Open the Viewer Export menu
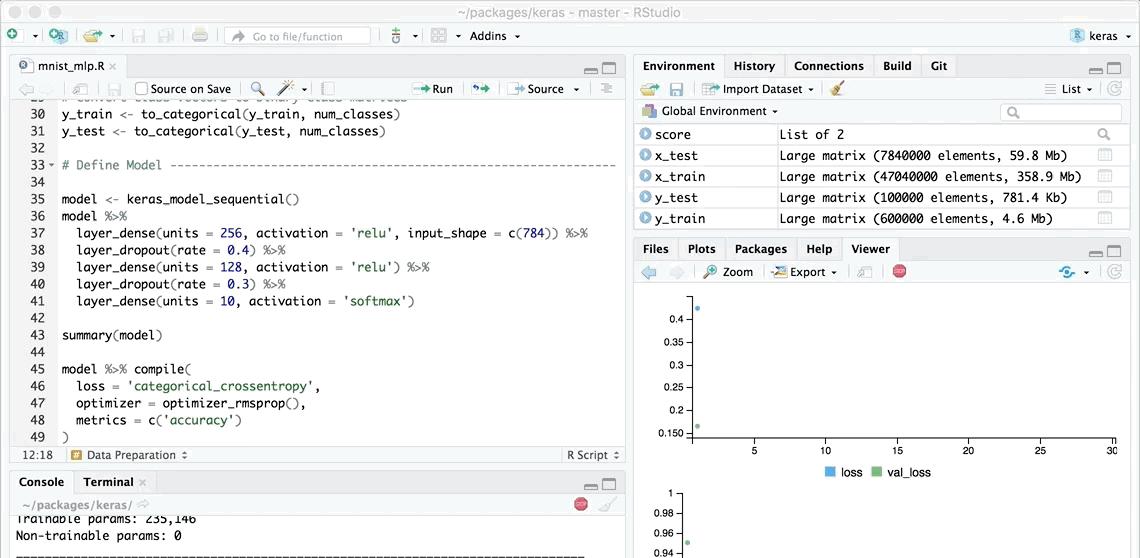This screenshot has width=1140, height=558. pyautogui.click(x=805, y=271)
